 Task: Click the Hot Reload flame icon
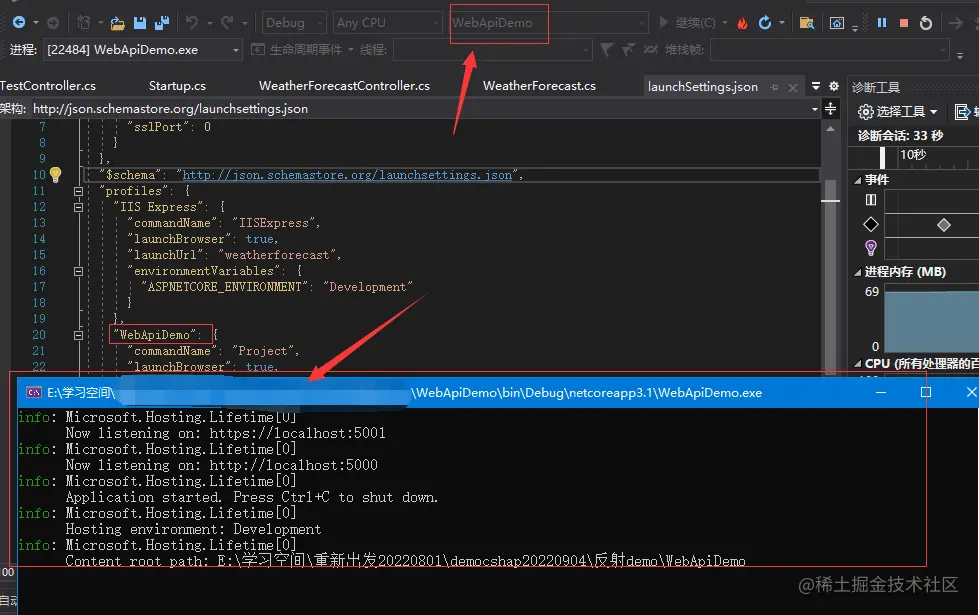pos(742,23)
